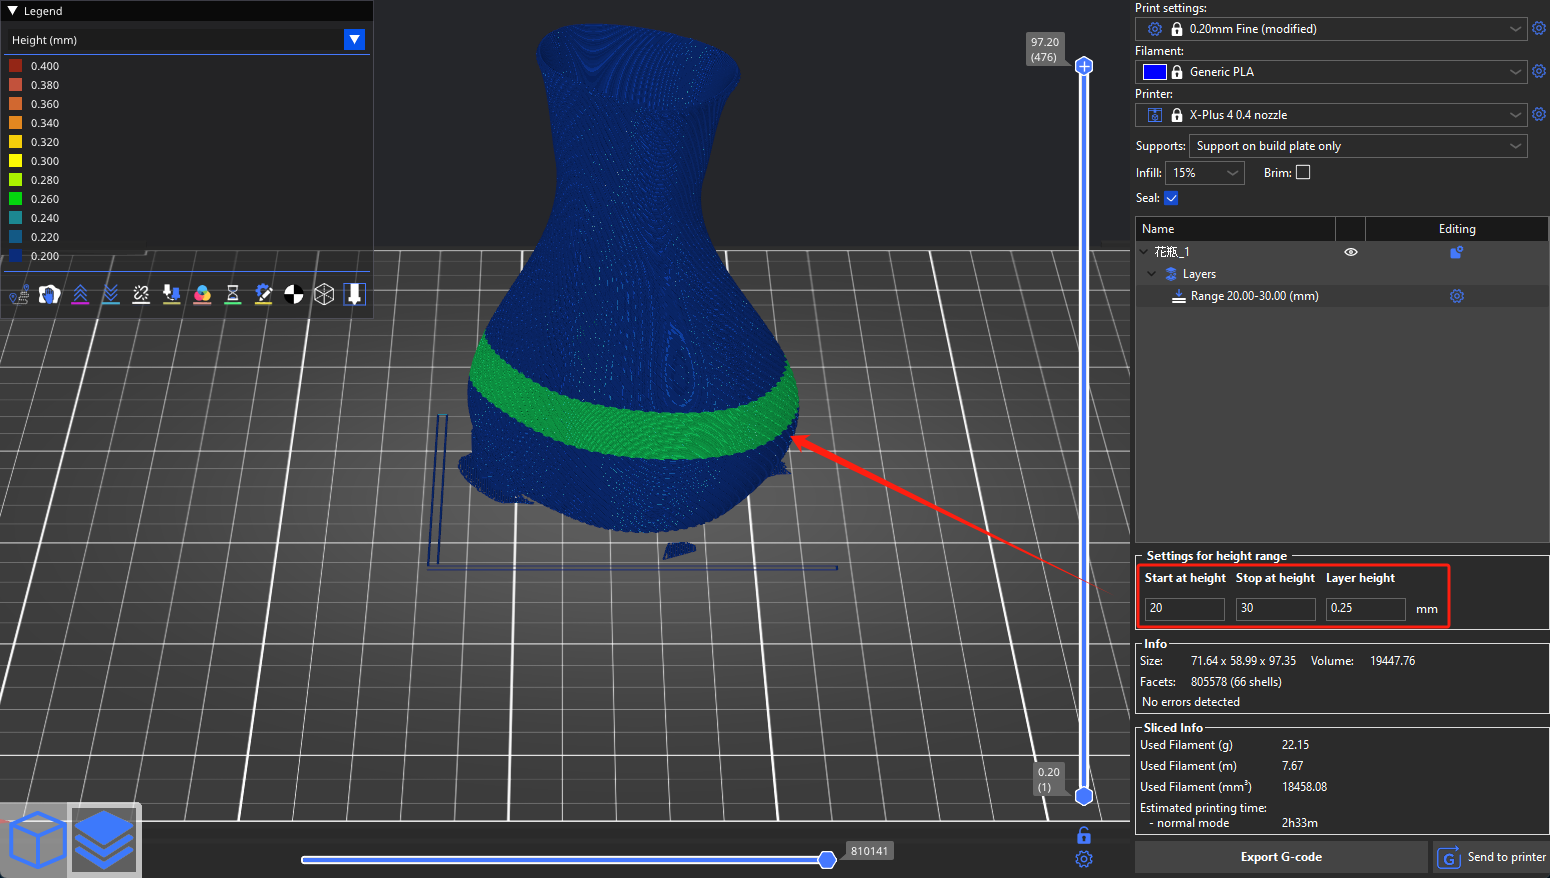Open the Supports dropdown

[x=1357, y=146]
